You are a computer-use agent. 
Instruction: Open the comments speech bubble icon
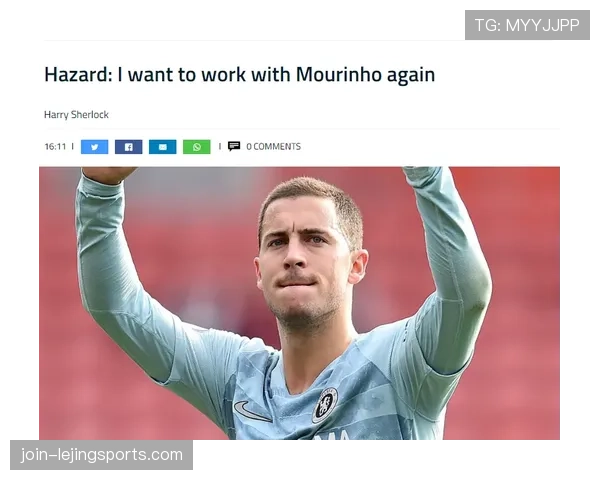tap(234, 146)
